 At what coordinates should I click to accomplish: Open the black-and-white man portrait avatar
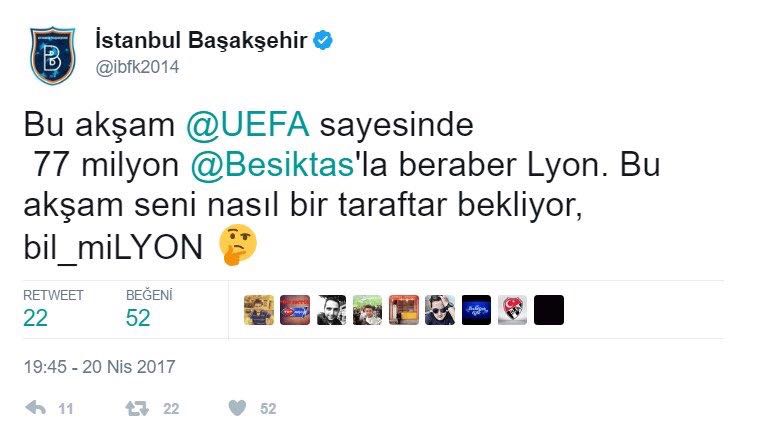pos(331,310)
